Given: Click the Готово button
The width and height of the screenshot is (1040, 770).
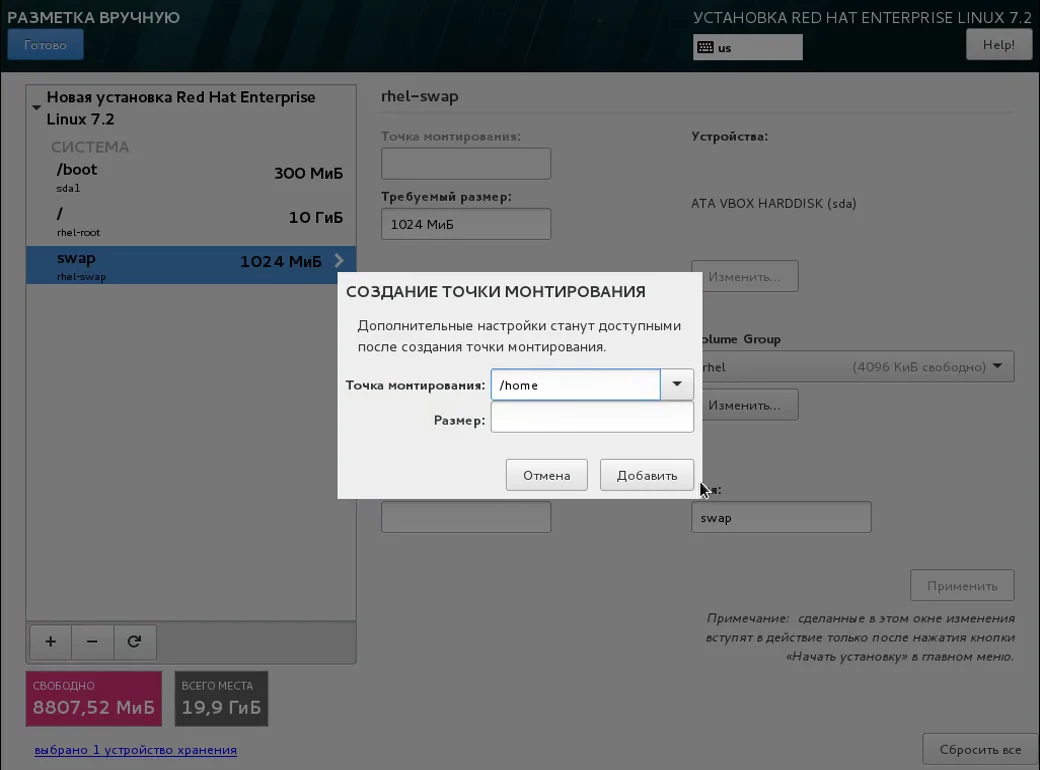Looking at the screenshot, I should coord(45,44).
